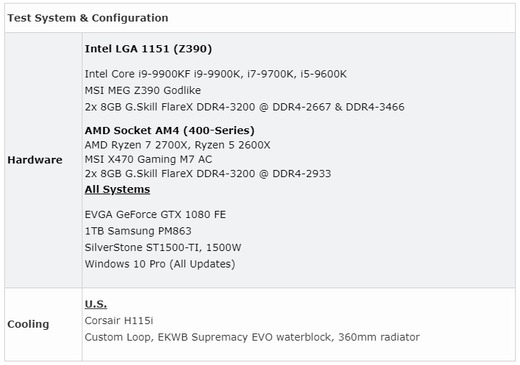Click the MSI MEG Z390 Godlike text
The height and width of the screenshot is (365, 520).
click(143, 91)
